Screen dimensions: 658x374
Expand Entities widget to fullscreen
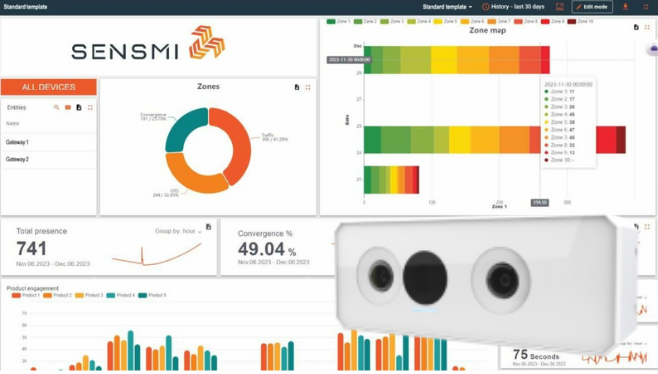click(90, 107)
